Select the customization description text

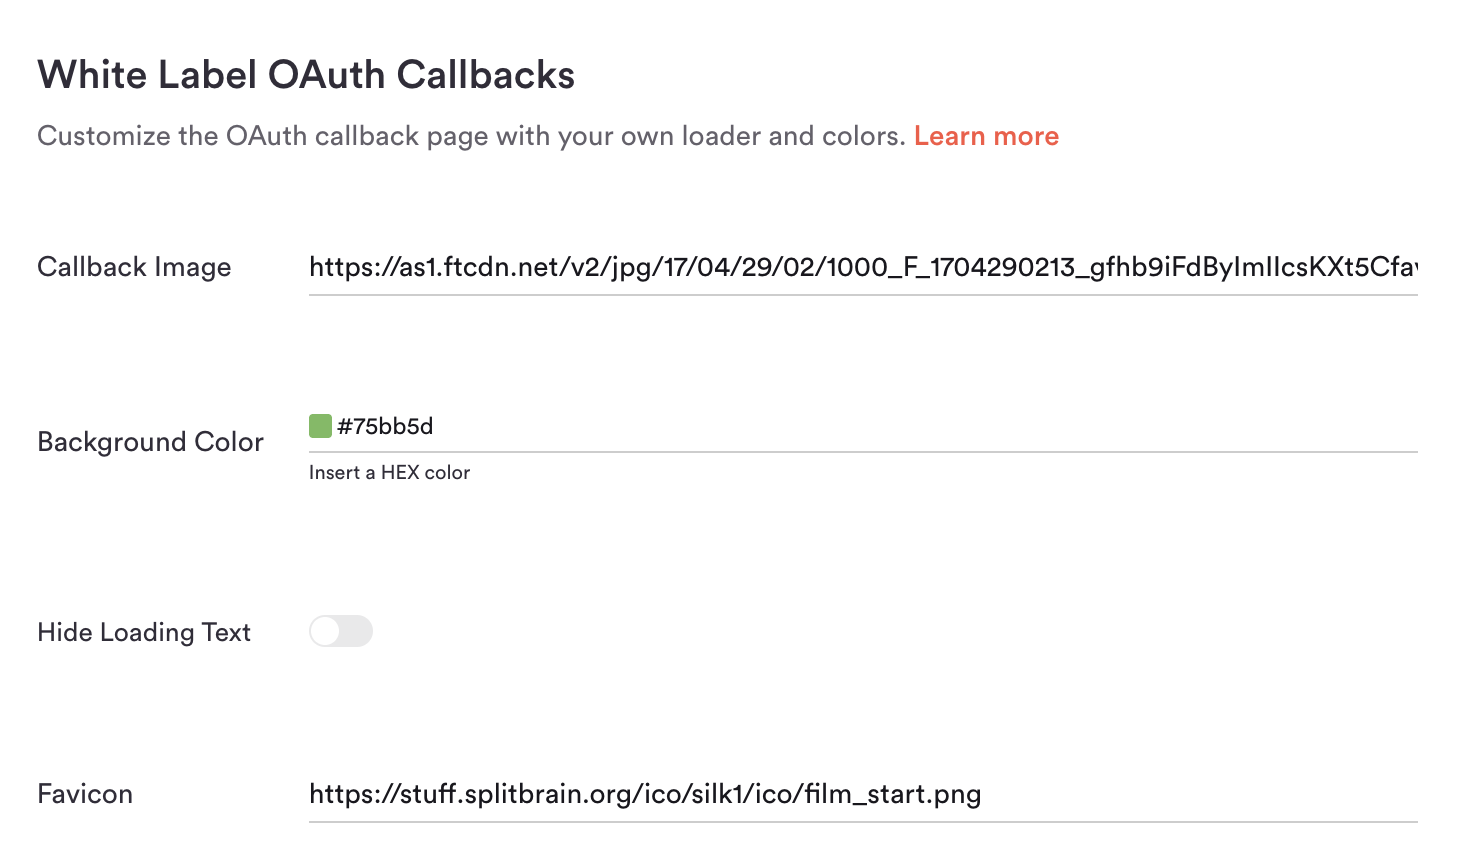click(x=470, y=135)
